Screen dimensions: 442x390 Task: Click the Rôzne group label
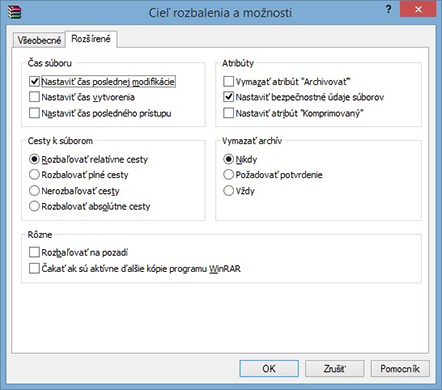coord(40,234)
